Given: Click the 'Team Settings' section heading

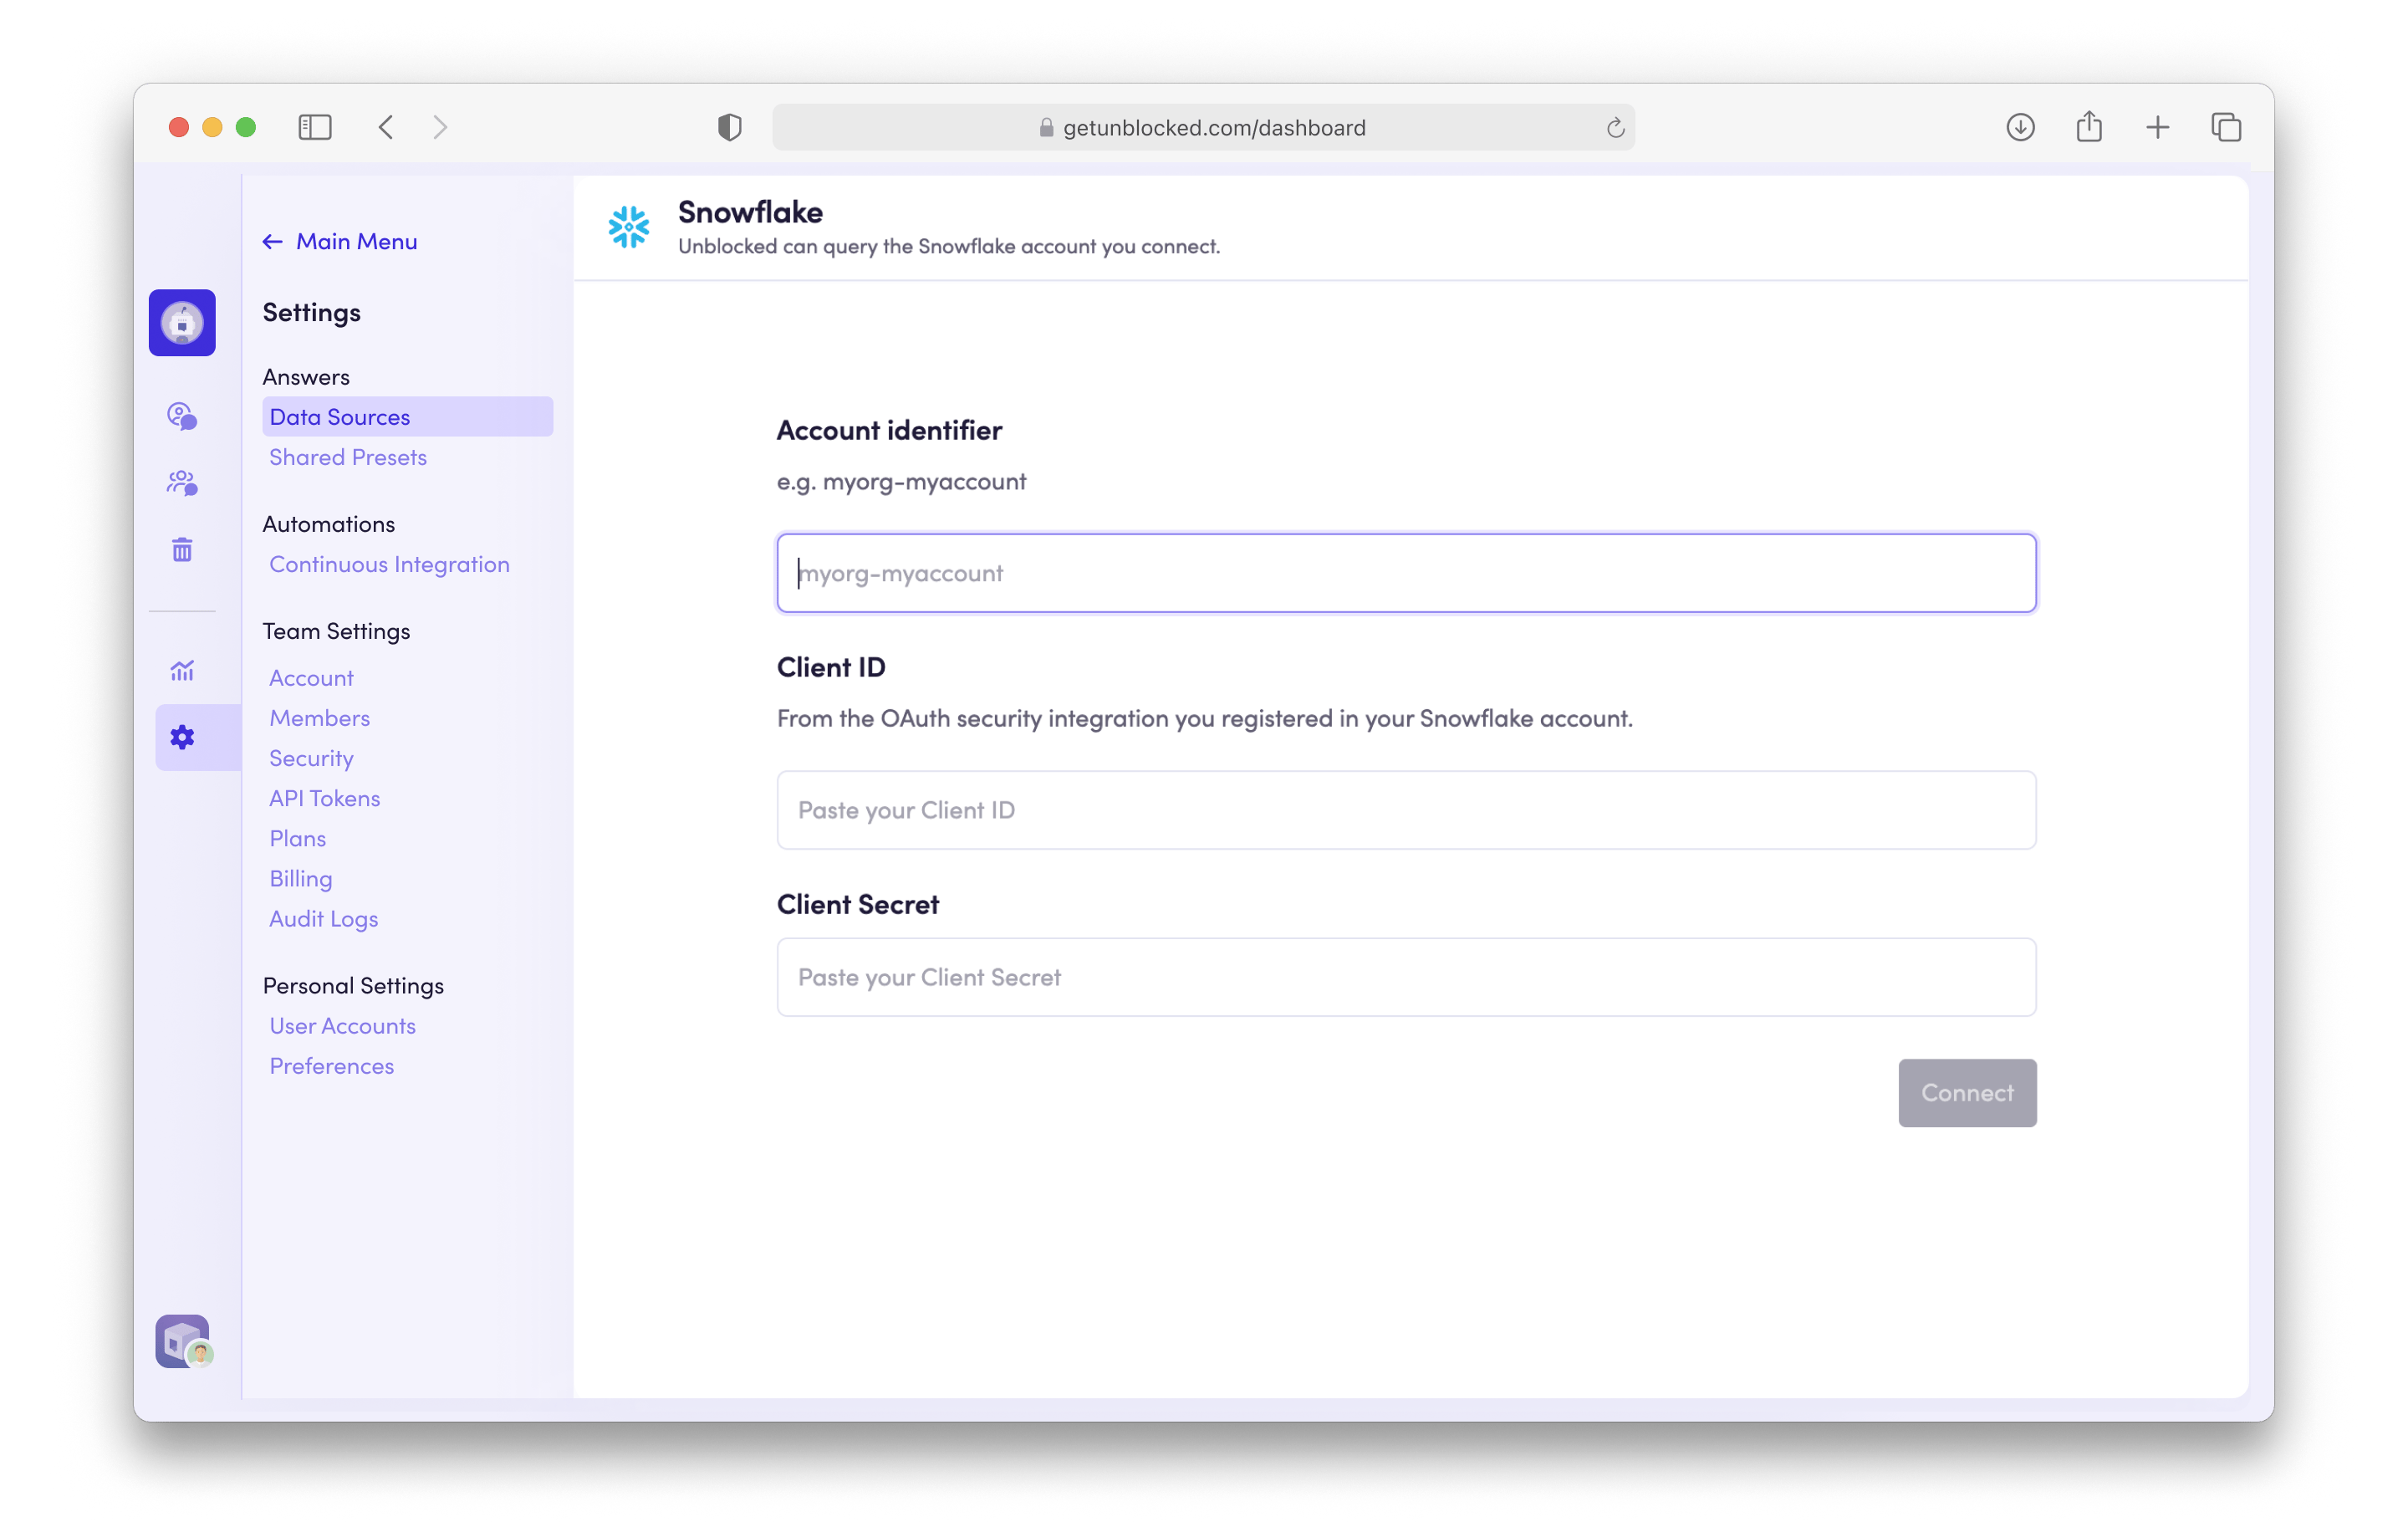Looking at the screenshot, I should (x=336, y=631).
